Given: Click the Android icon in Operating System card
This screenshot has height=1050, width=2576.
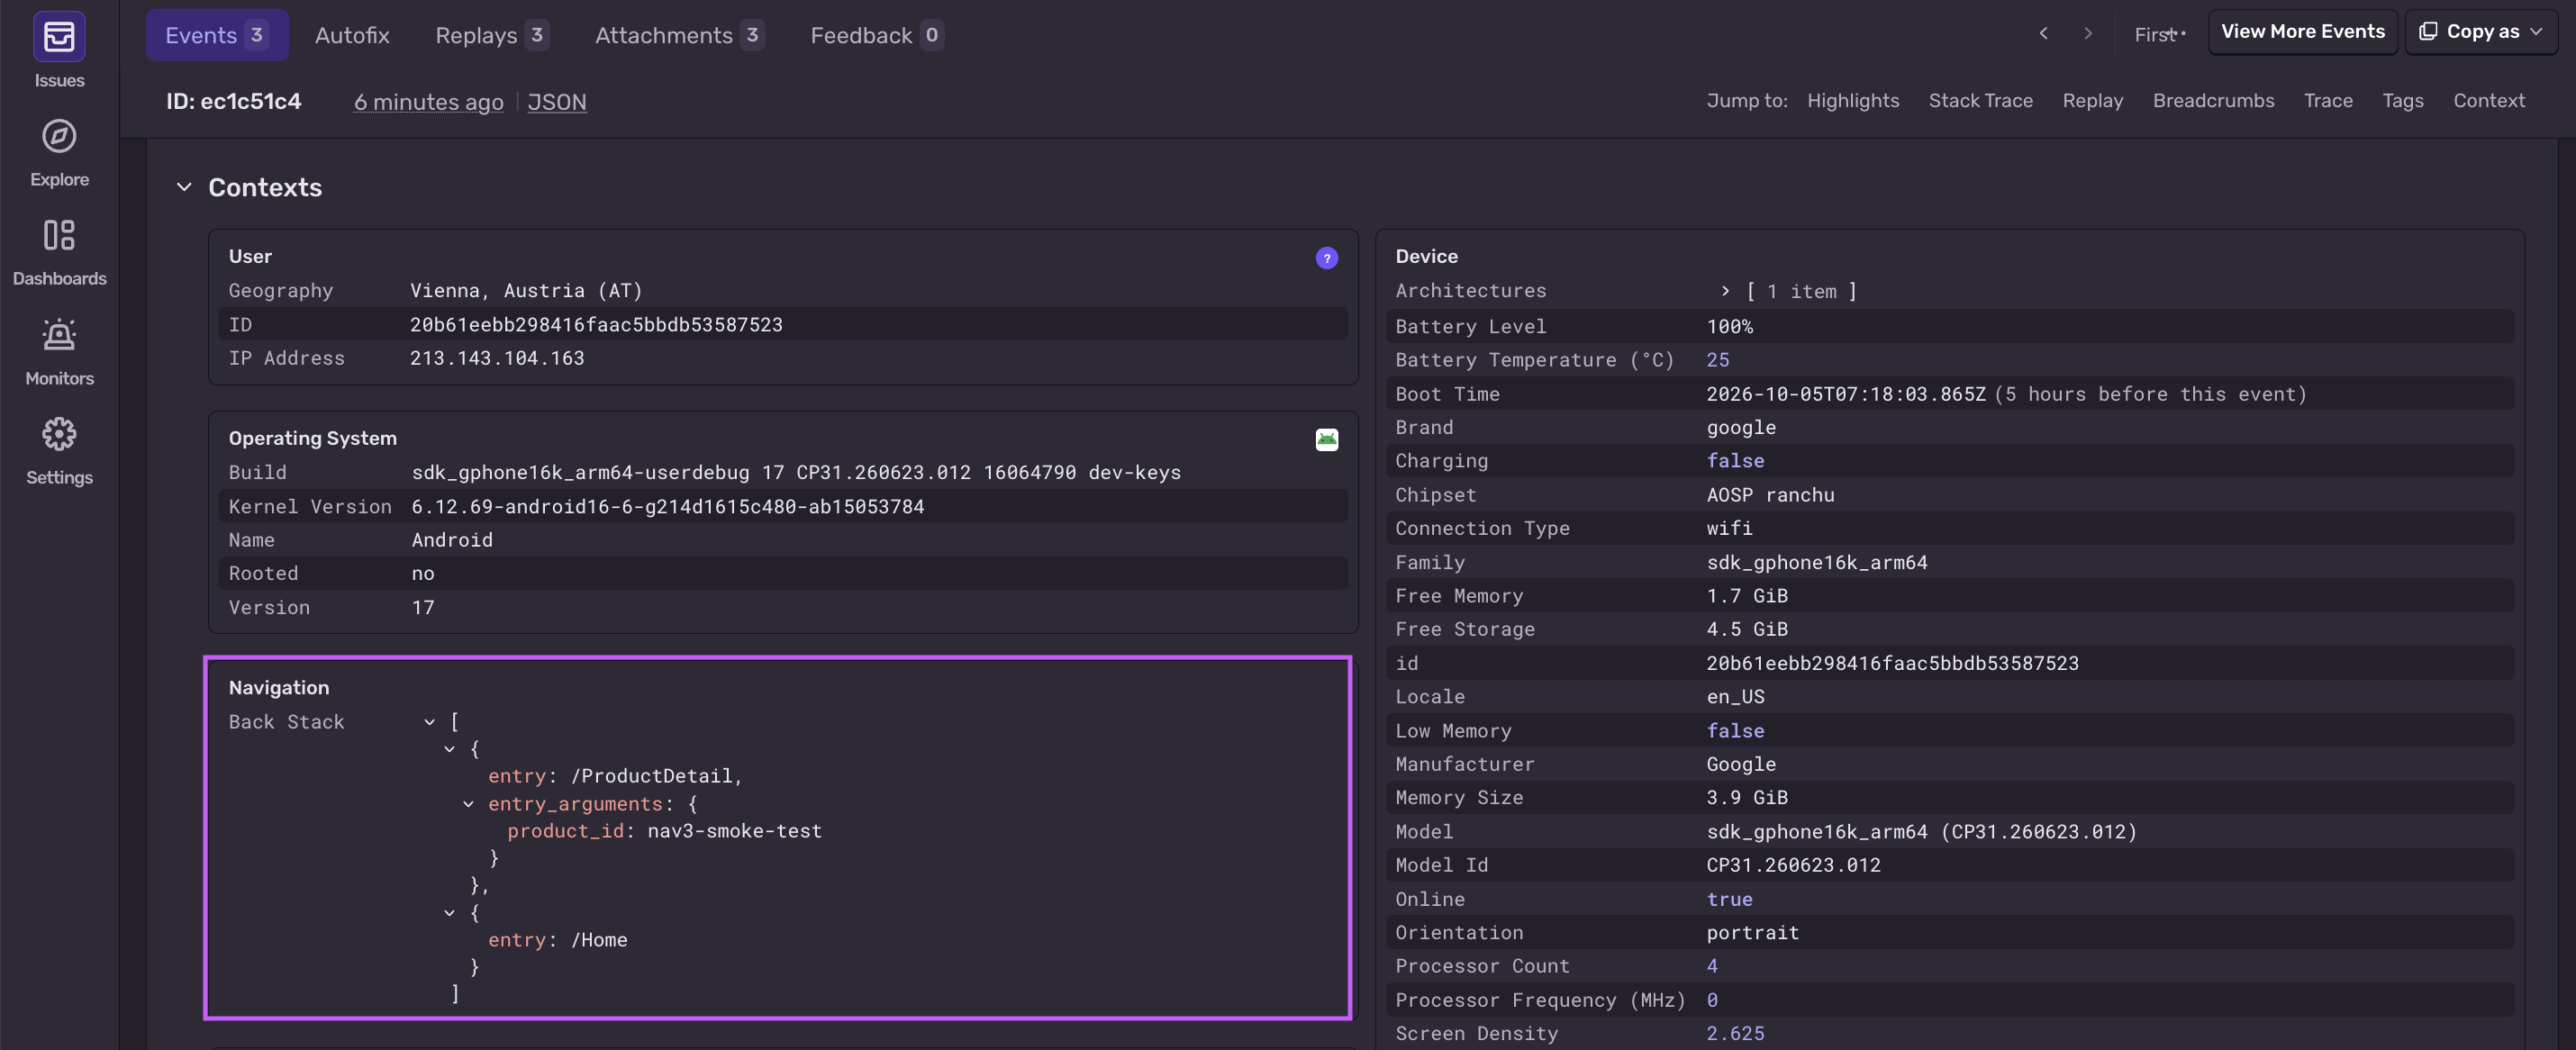Looking at the screenshot, I should coord(1326,440).
